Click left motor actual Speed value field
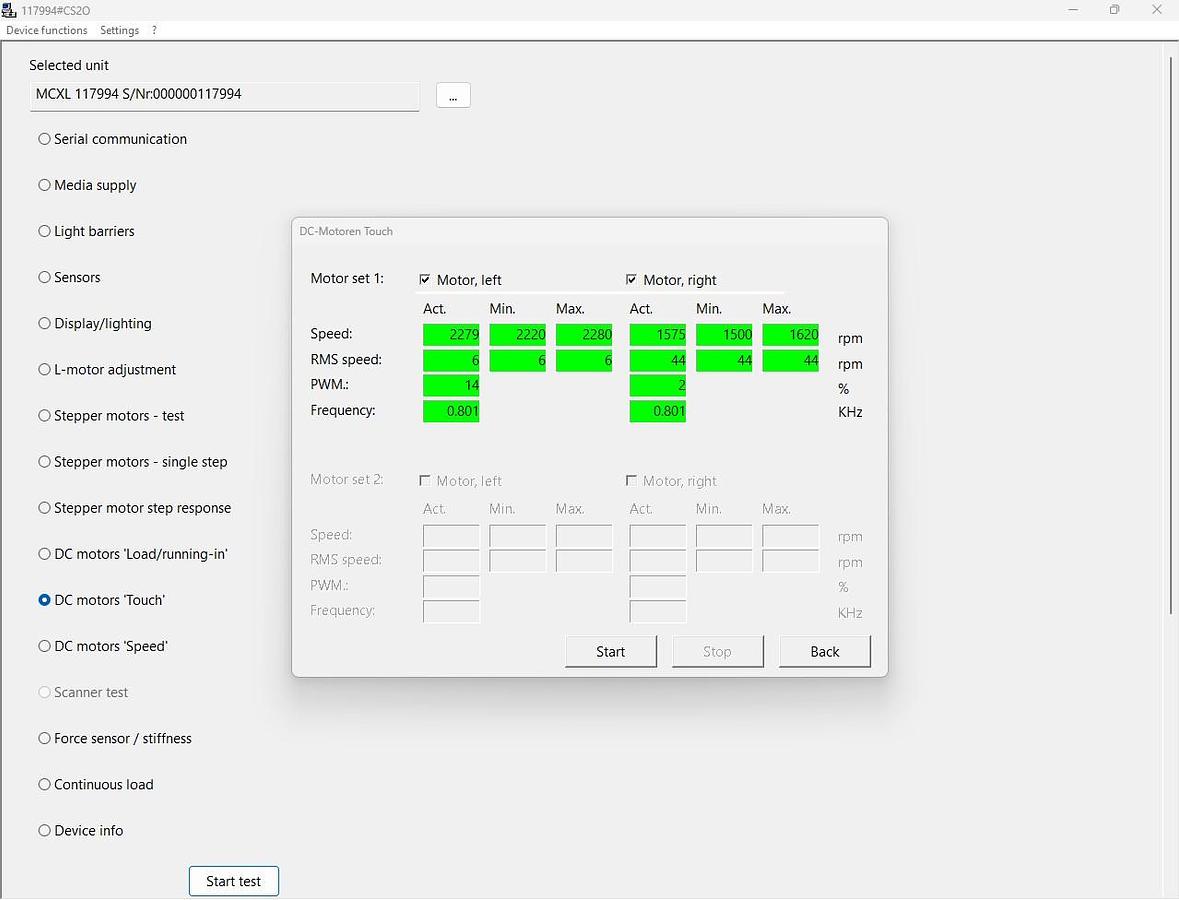The width and height of the screenshot is (1179, 900). (451, 335)
